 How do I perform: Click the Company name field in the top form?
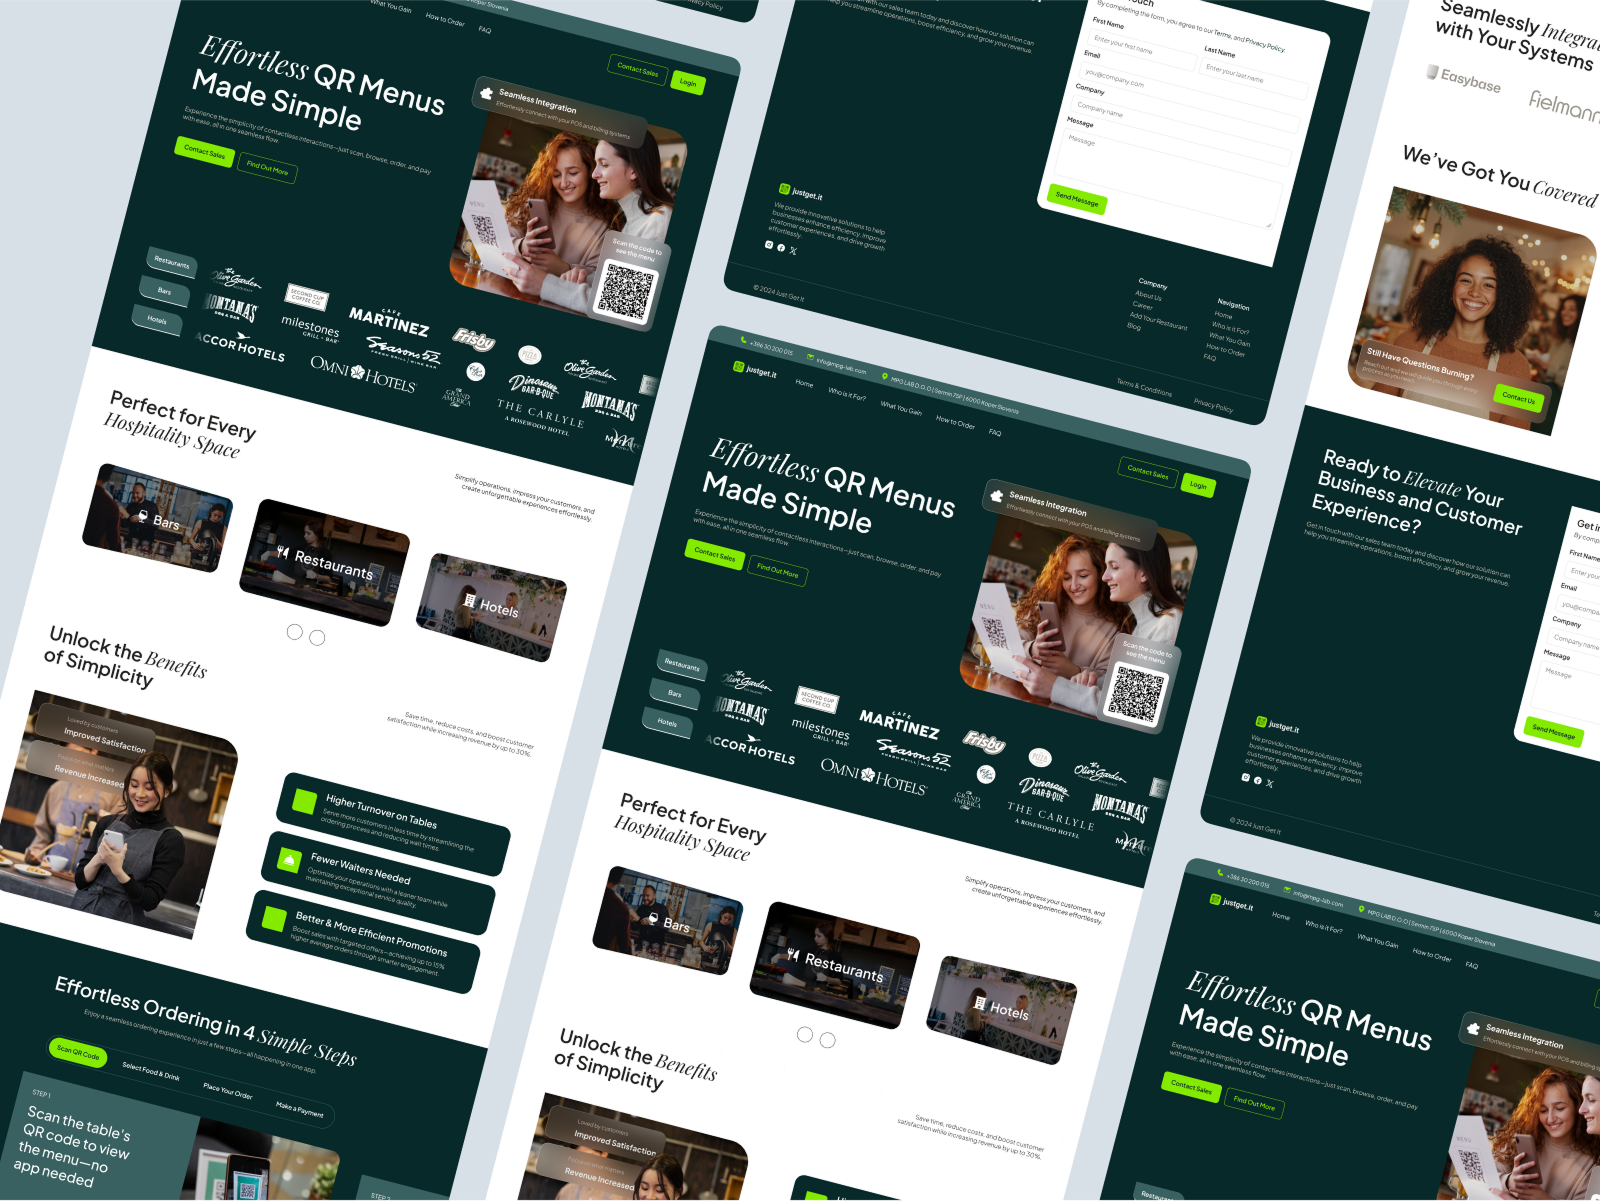1182,129
